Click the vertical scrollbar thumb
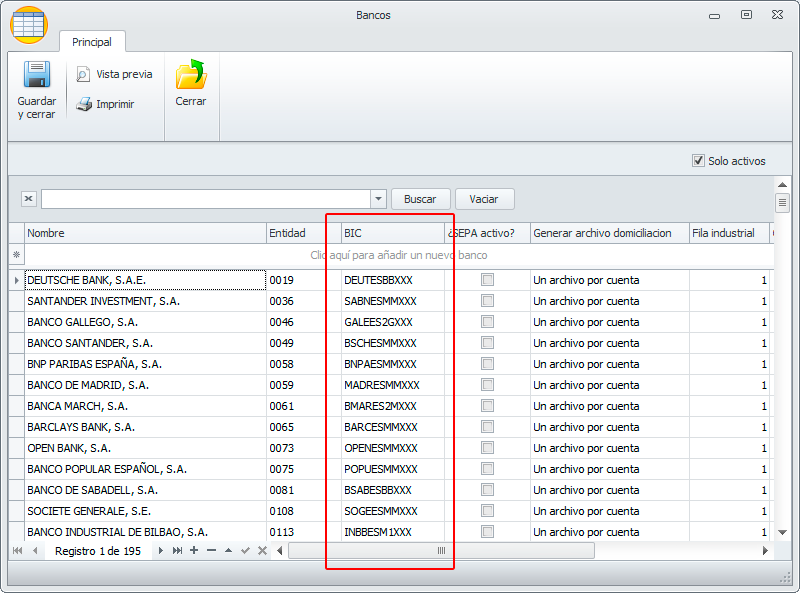The image size is (800, 593). (x=782, y=203)
